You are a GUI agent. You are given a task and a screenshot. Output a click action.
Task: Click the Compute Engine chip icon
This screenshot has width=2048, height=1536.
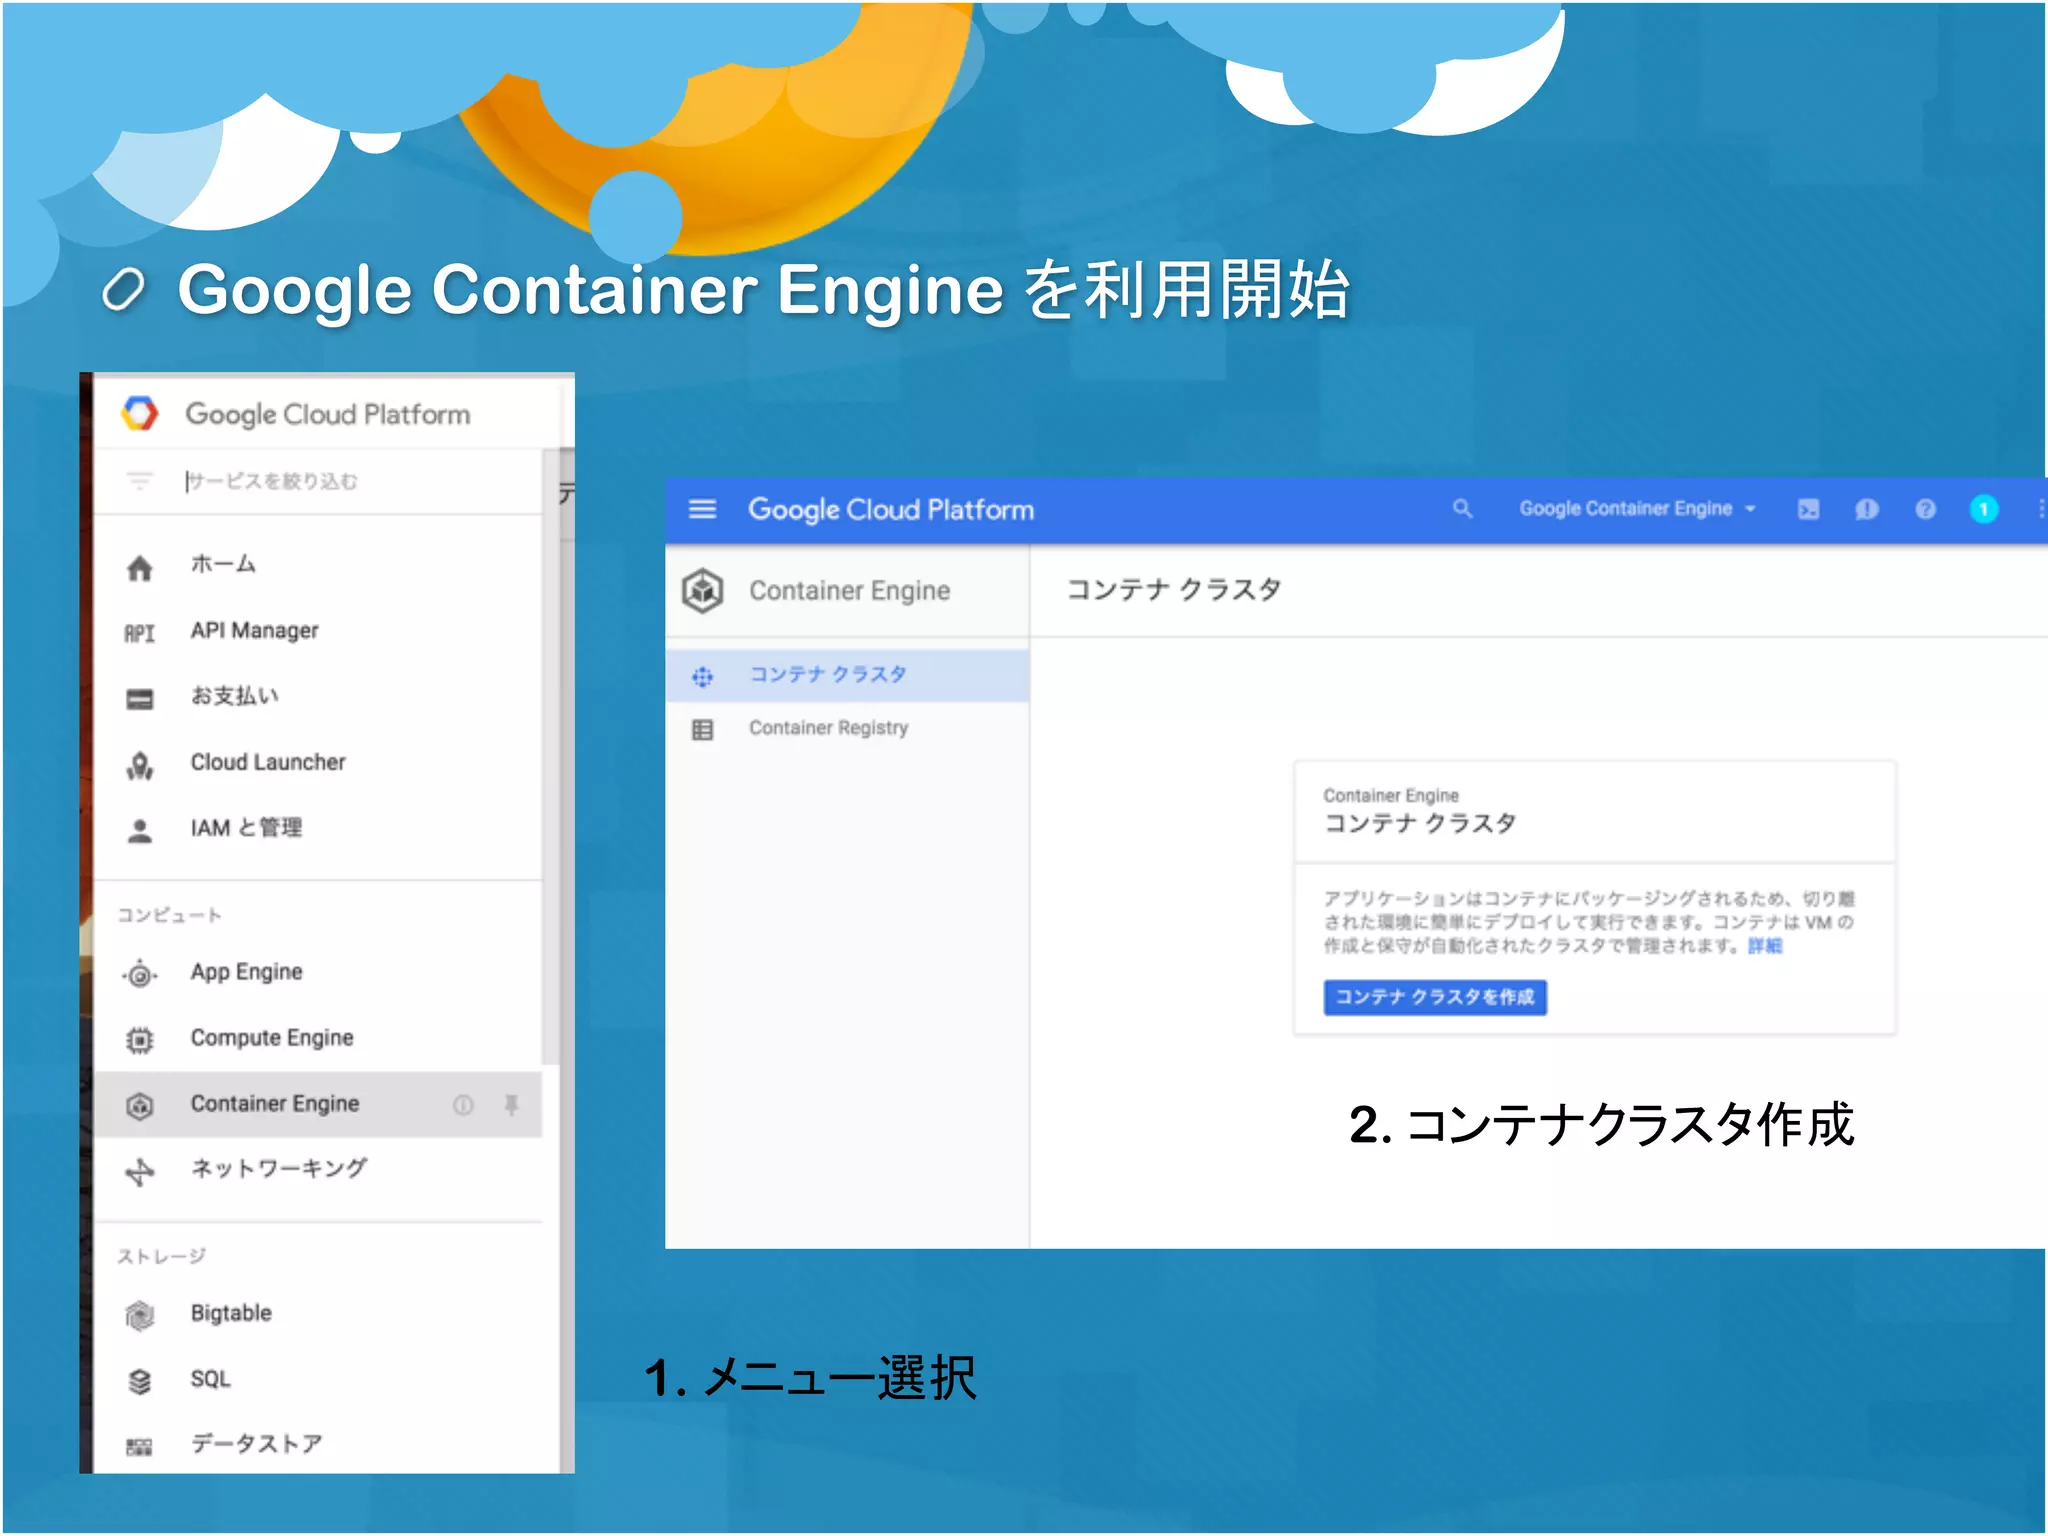pyautogui.click(x=140, y=1040)
